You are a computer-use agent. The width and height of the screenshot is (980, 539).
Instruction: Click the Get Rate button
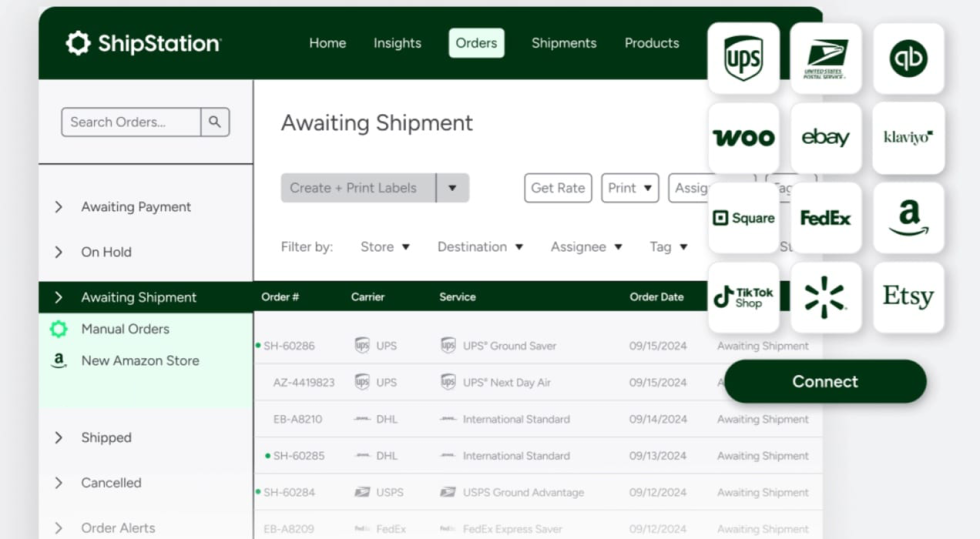pos(558,188)
